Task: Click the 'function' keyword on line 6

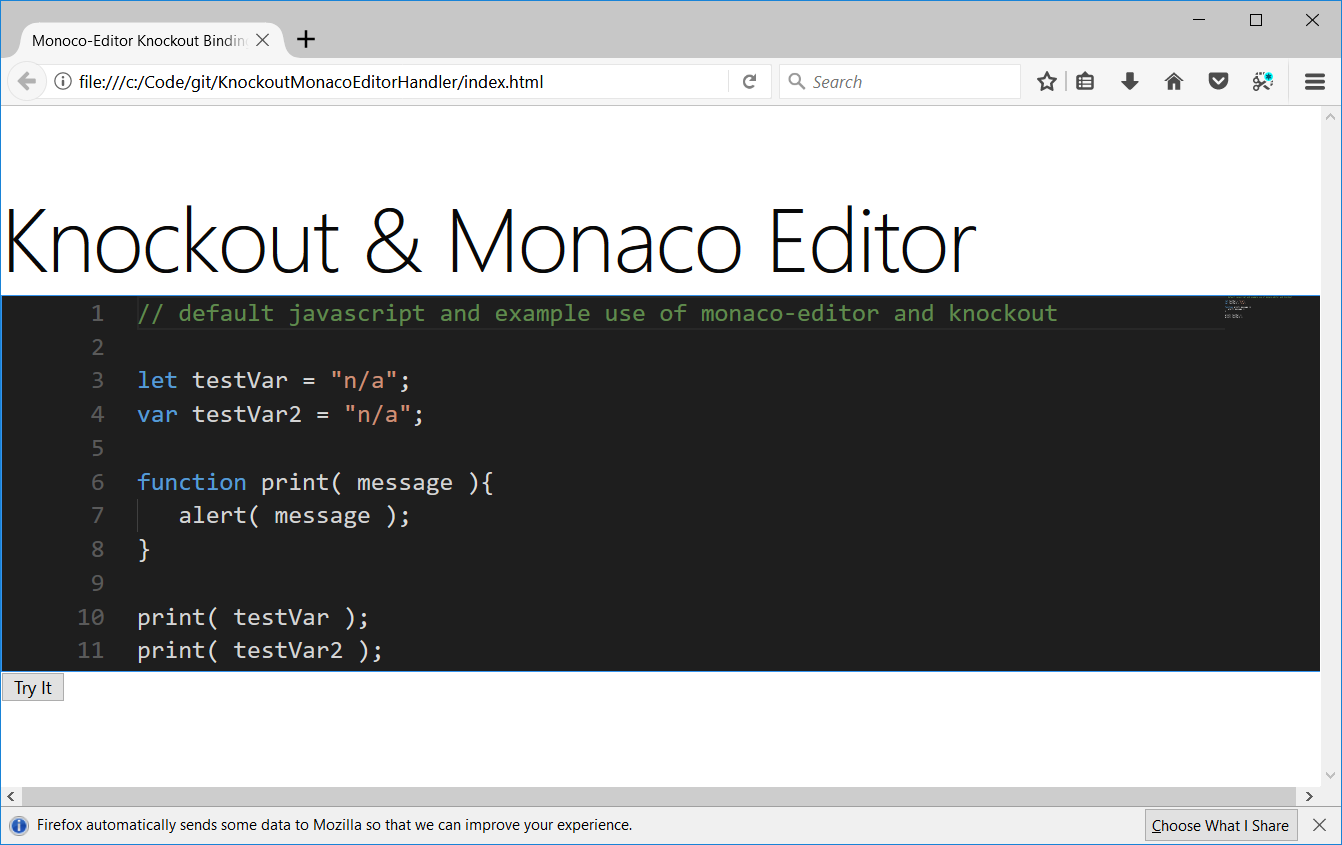Action: [191, 482]
